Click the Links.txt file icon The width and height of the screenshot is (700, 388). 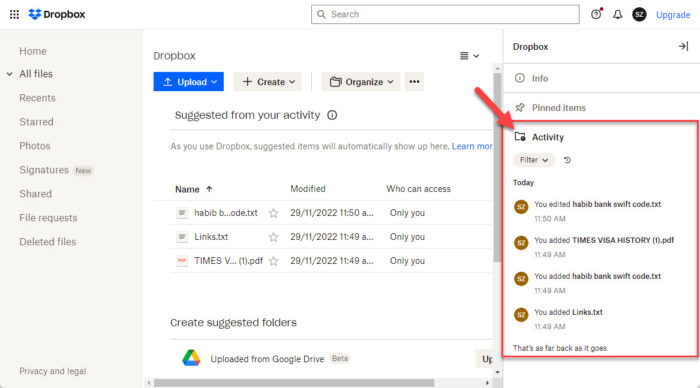[x=182, y=237]
